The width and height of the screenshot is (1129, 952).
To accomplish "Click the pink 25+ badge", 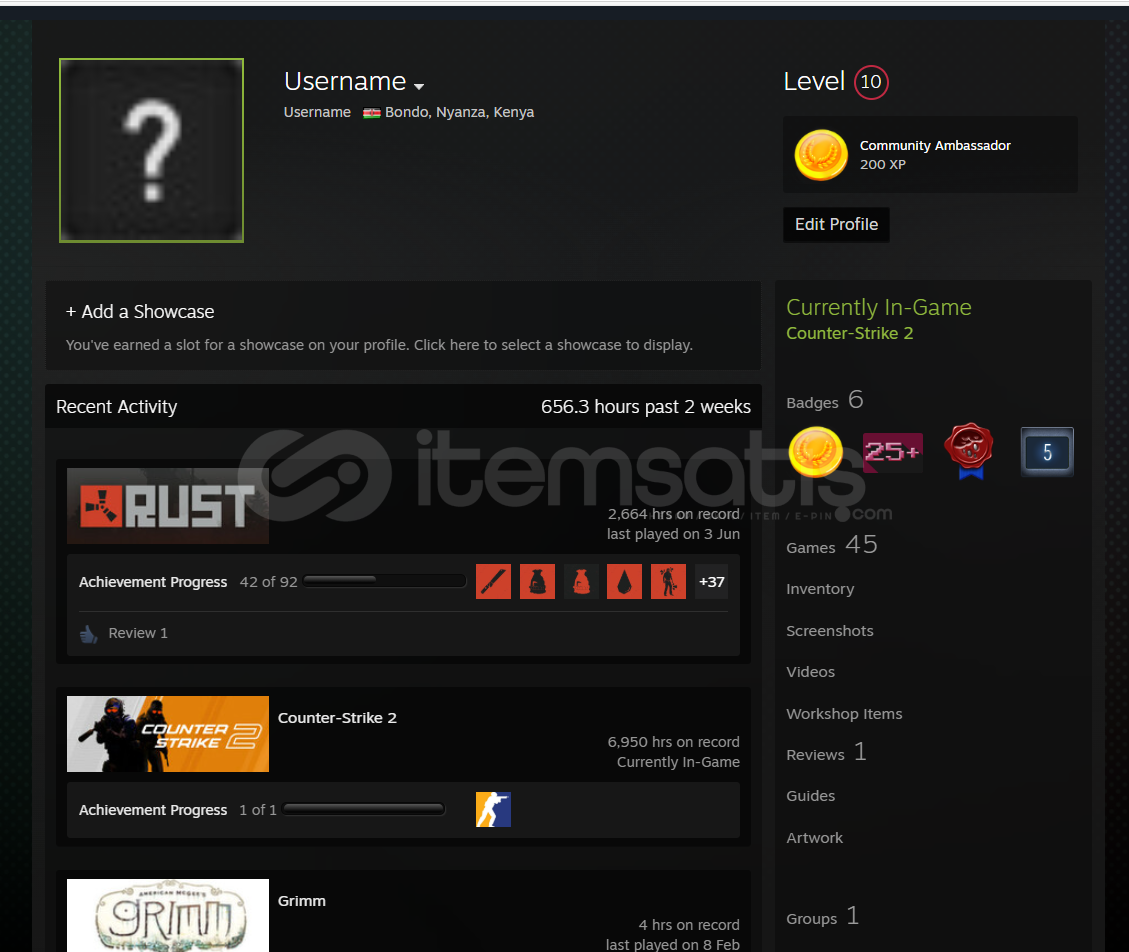I will [x=892, y=452].
